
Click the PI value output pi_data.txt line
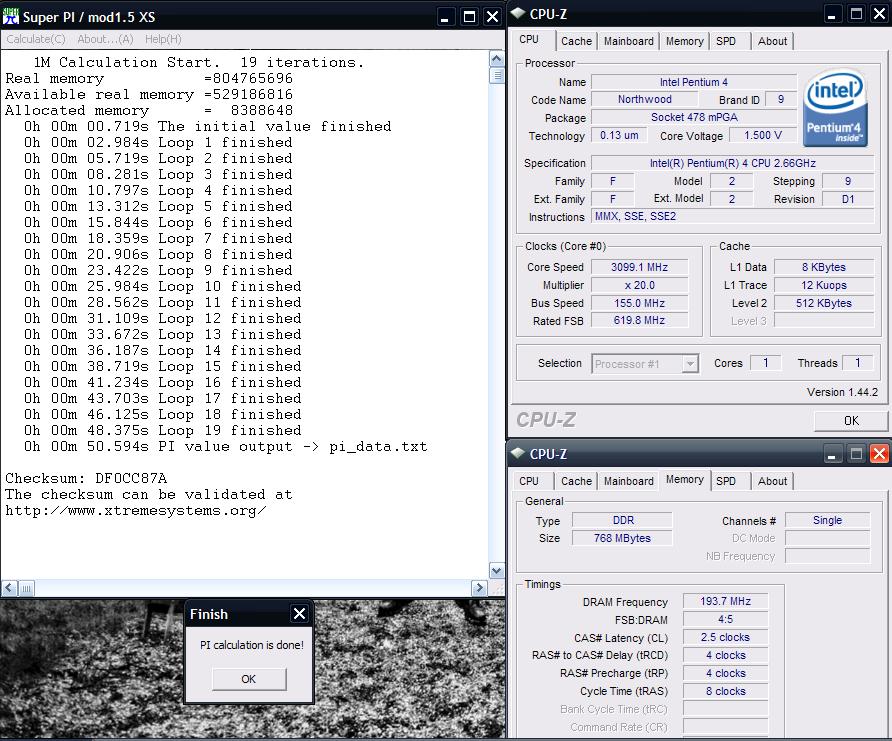coord(225,446)
